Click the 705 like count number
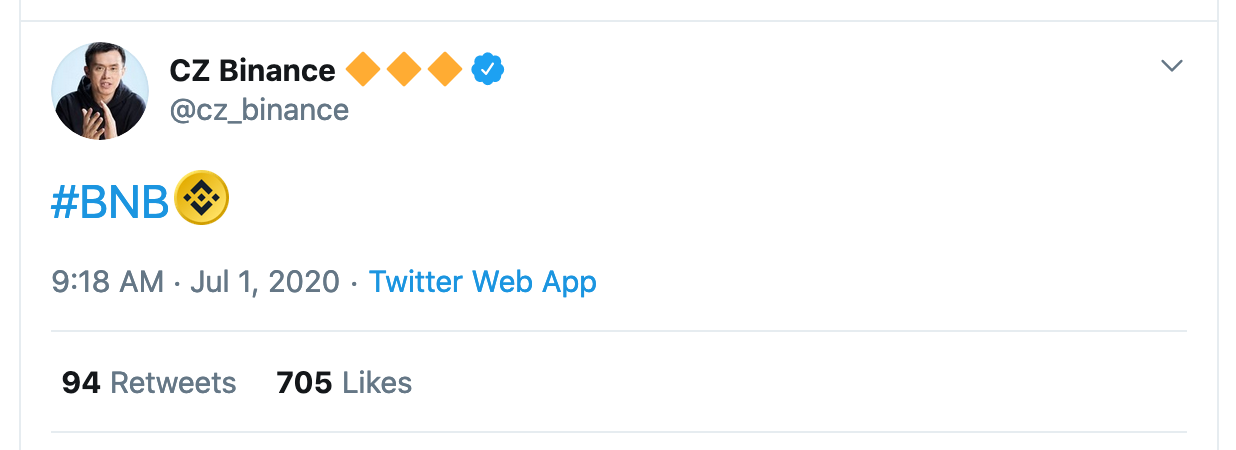 point(304,382)
